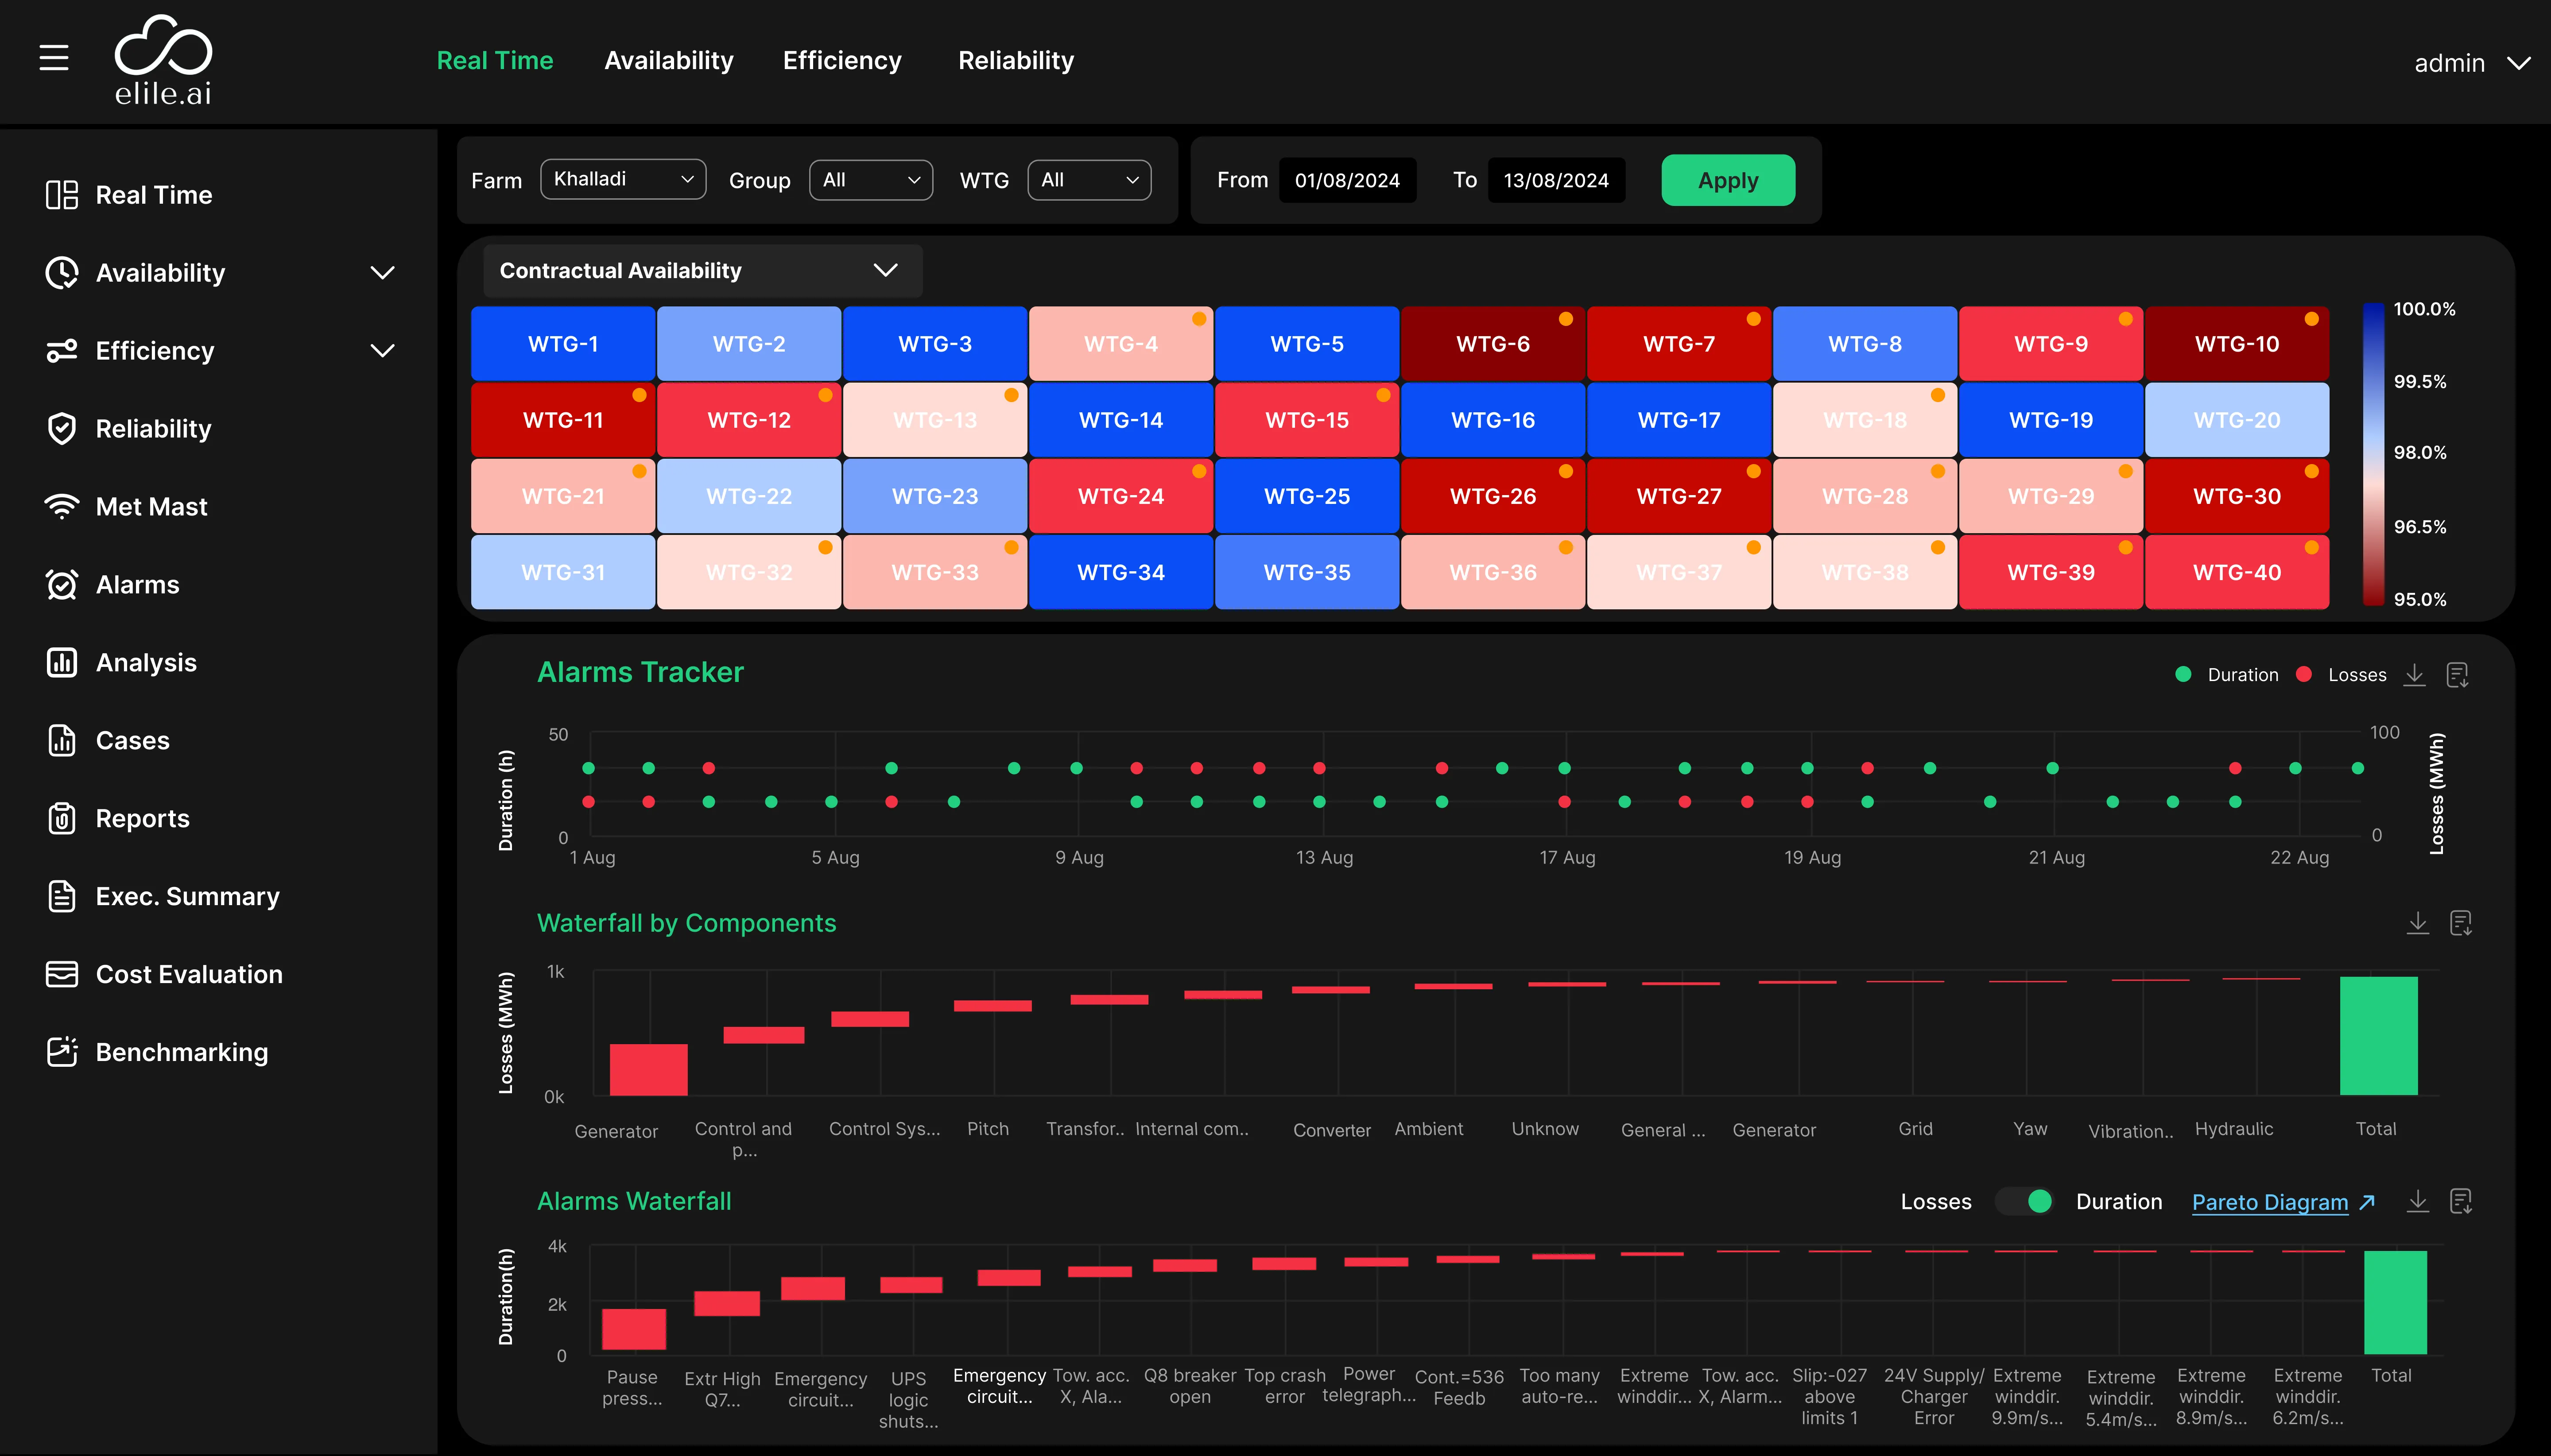
Task: Click the Extr High Q7 bar in Alarms Waterfall
Action: click(x=727, y=1304)
